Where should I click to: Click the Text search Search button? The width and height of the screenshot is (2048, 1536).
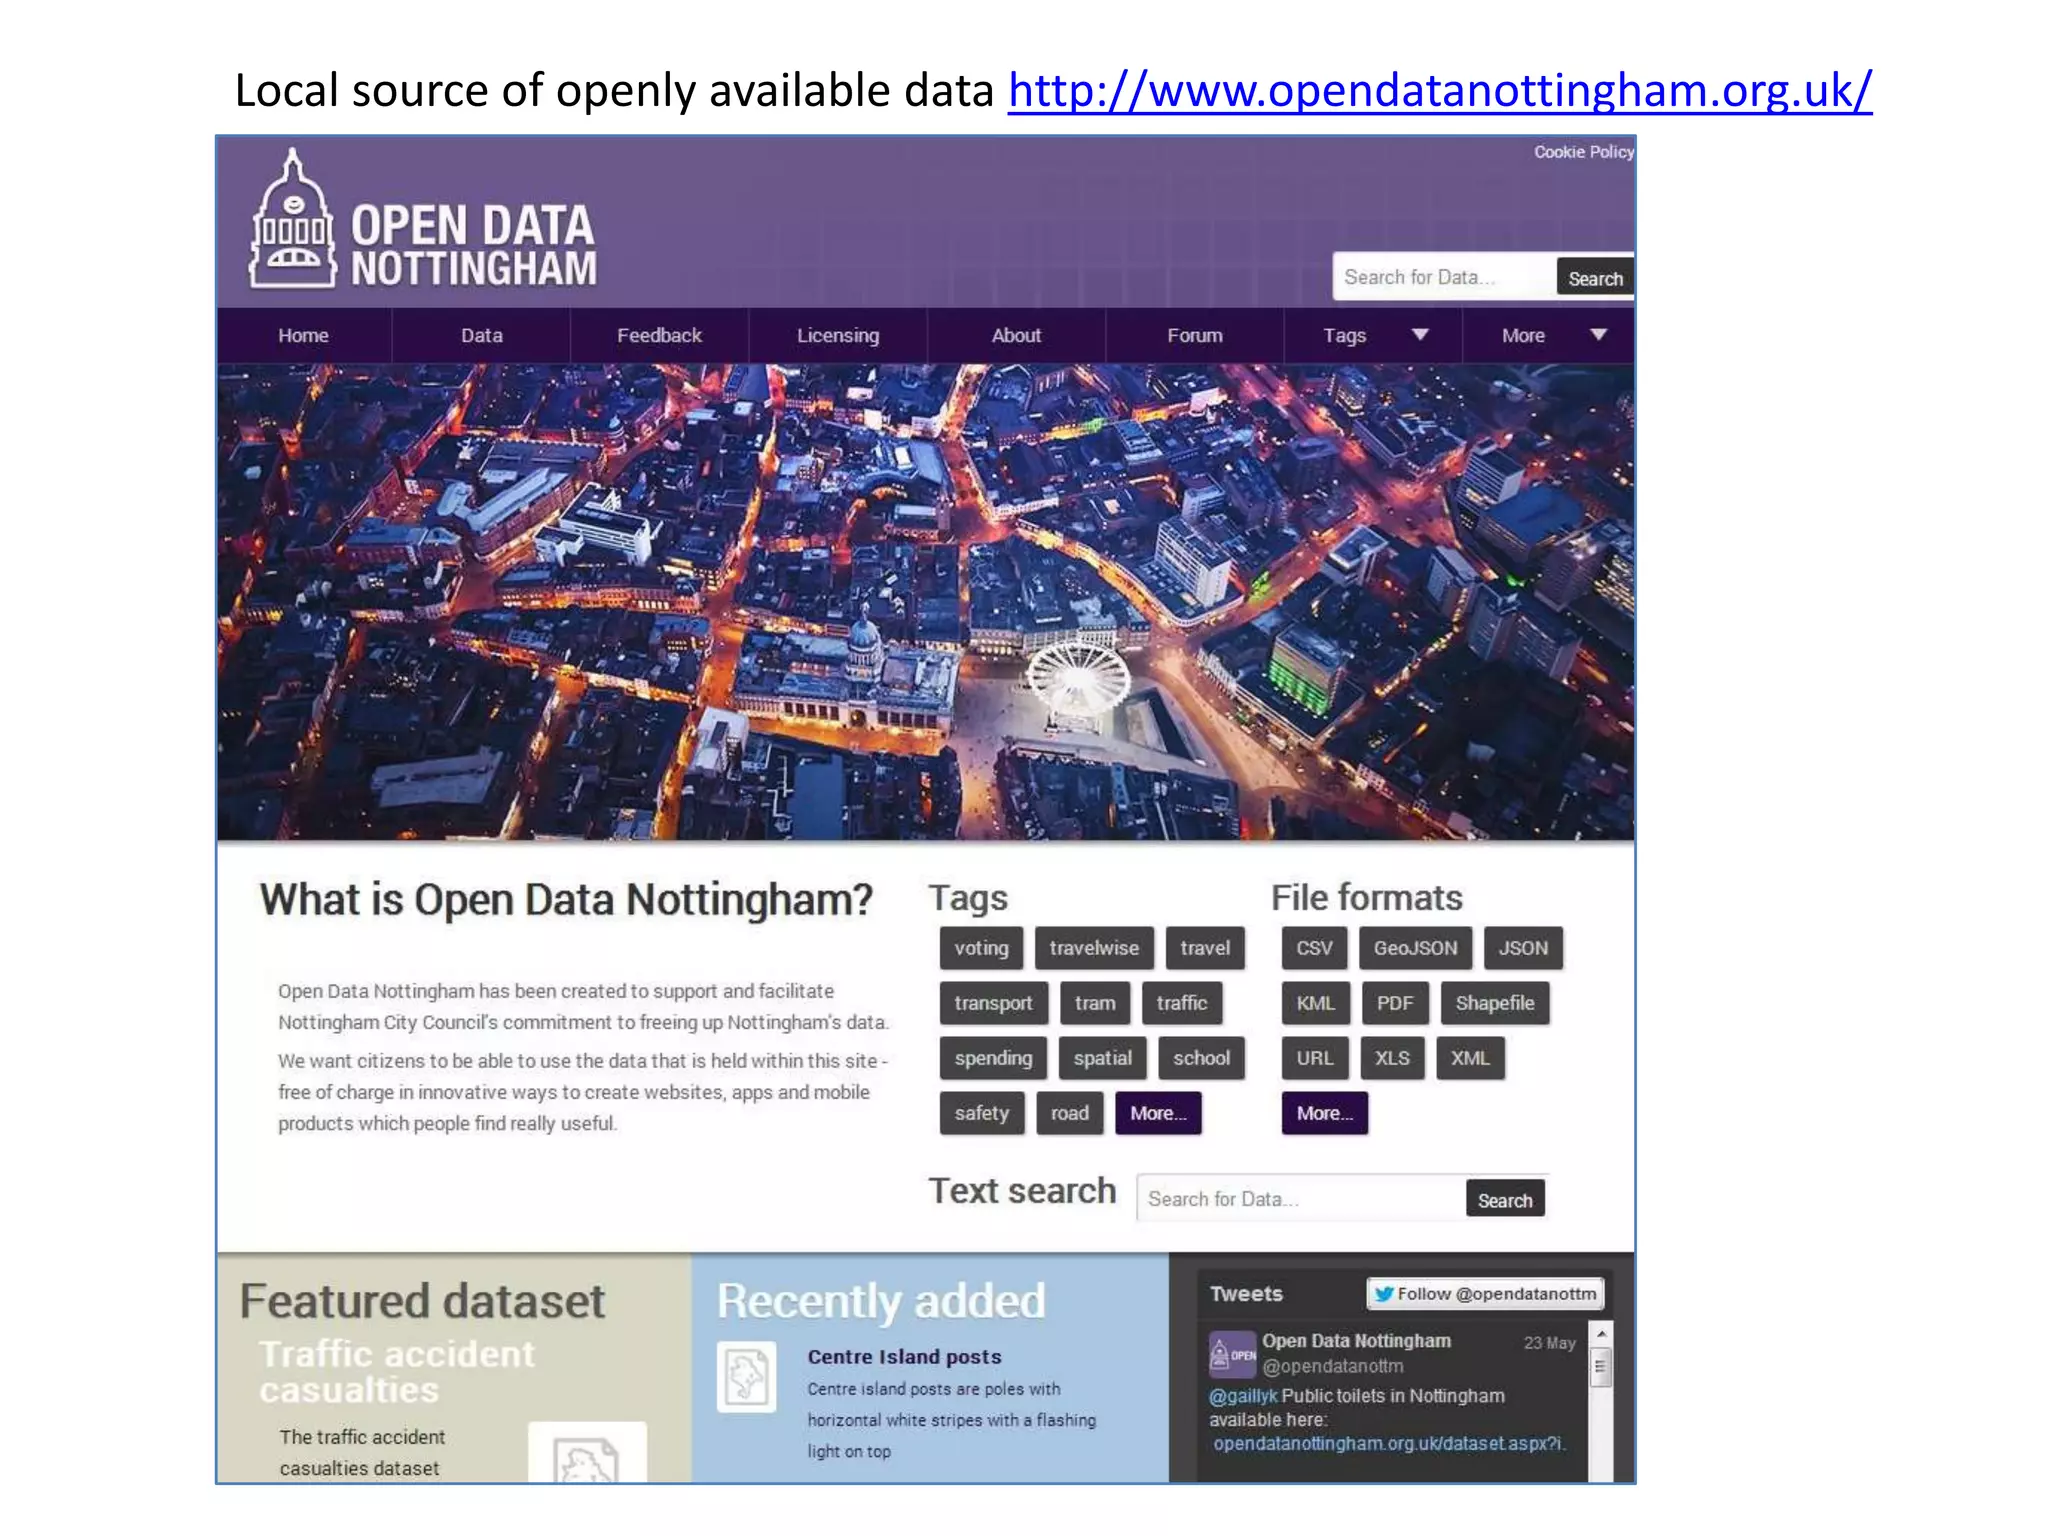[1505, 1199]
